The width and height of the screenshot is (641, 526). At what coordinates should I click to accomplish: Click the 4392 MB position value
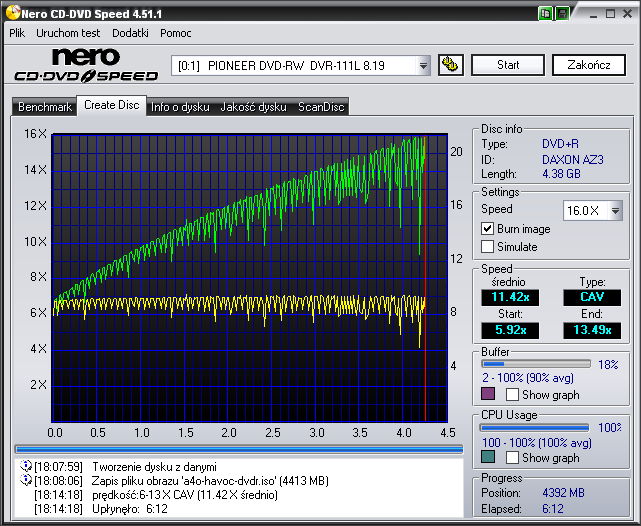563,493
